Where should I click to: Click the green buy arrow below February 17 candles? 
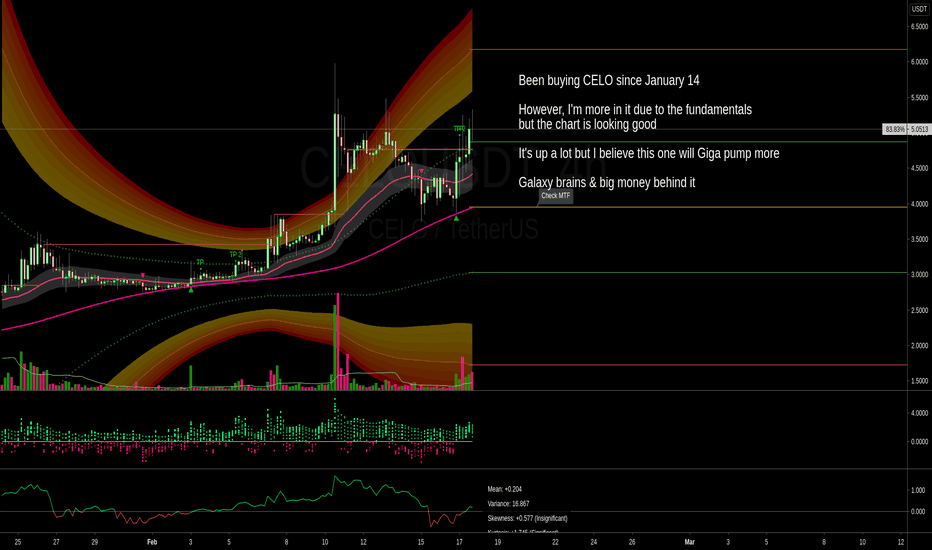click(x=456, y=219)
